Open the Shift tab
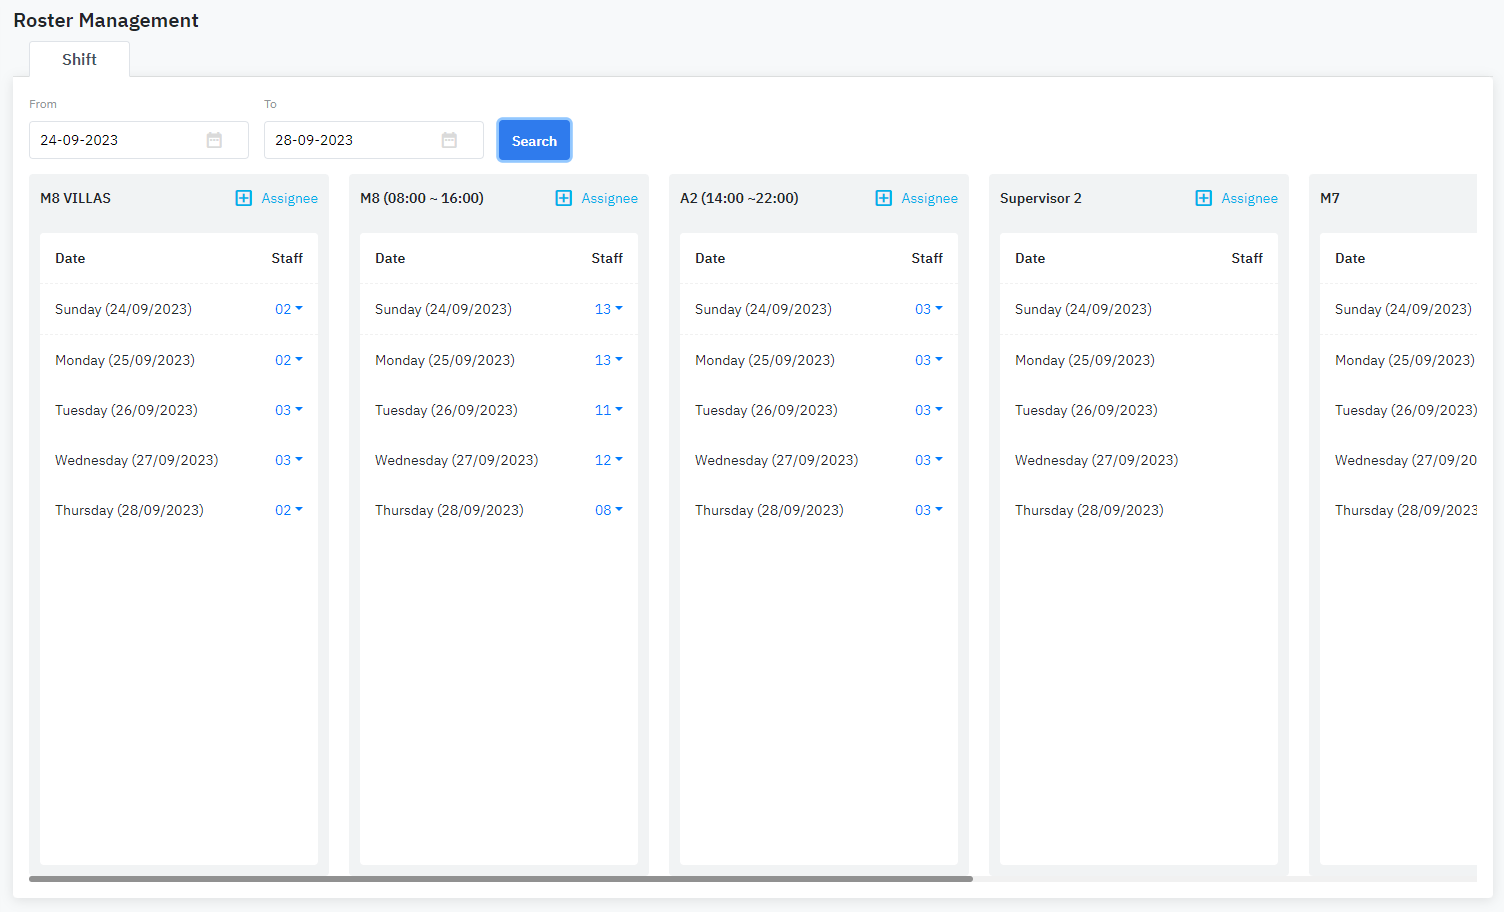The image size is (1504, 912). 79,60
